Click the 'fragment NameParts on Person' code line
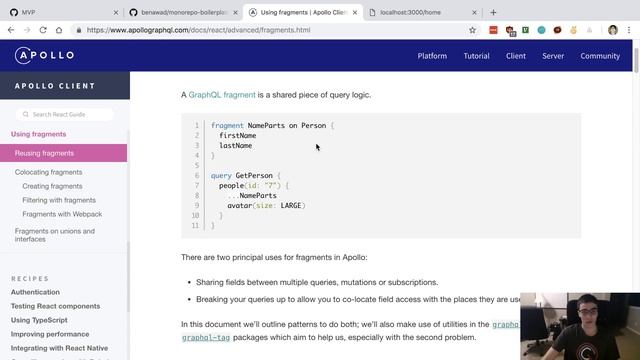Image resolution: width=640 pixels, height=360 pixels. (x=272, y=125)
